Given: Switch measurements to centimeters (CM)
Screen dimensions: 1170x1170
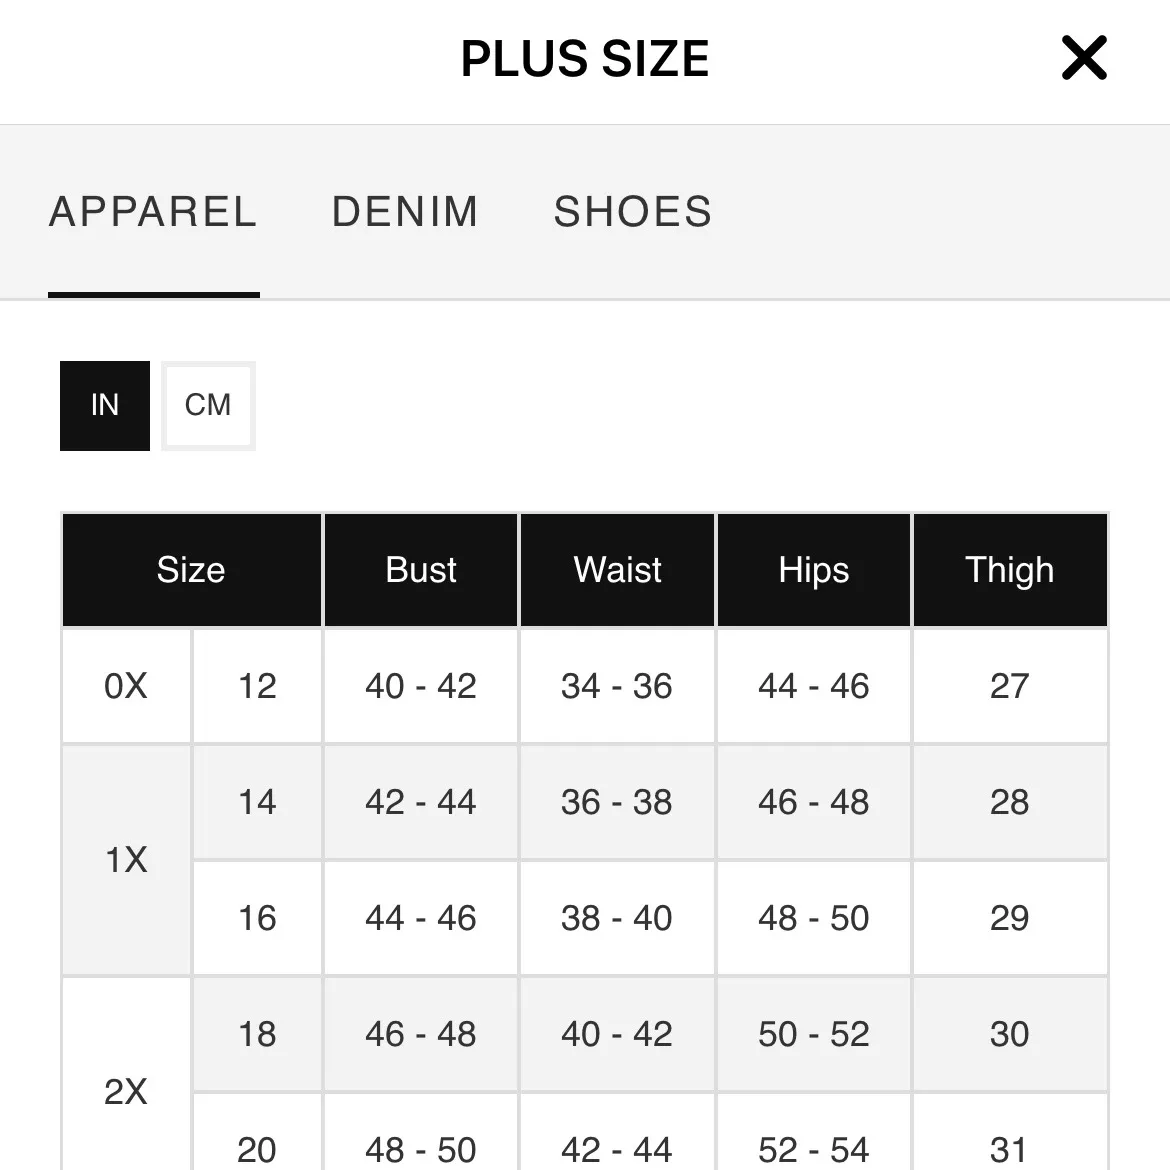Looking at the screenshot, I should [208, 405].
